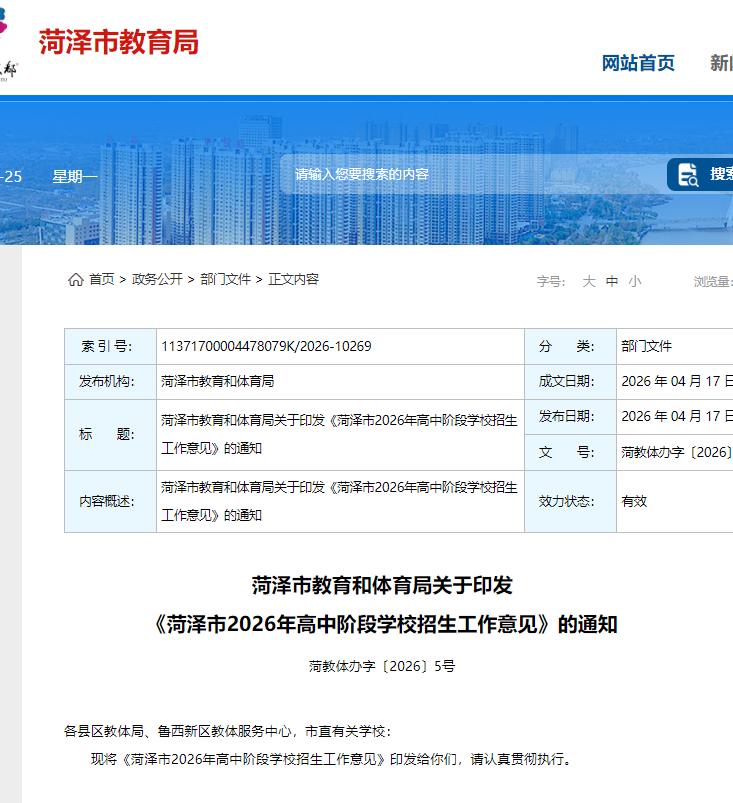Click the 分类 label cell
The width and height of the screenshot is (733, 803).
point(570,346)
